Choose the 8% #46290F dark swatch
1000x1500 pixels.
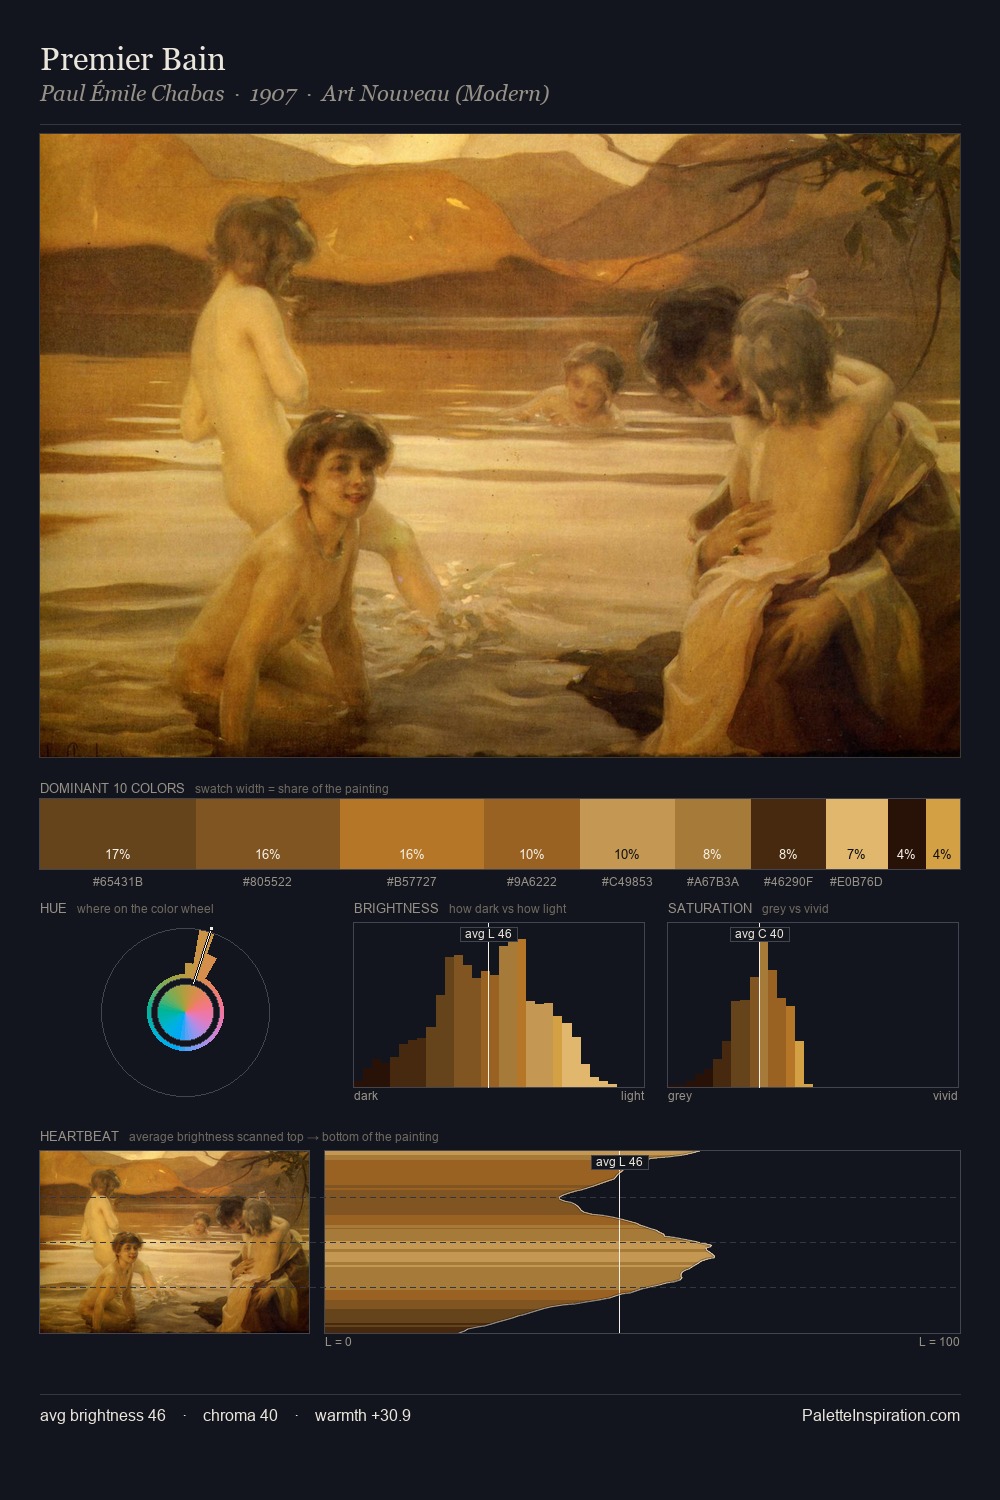coord(788,834)
